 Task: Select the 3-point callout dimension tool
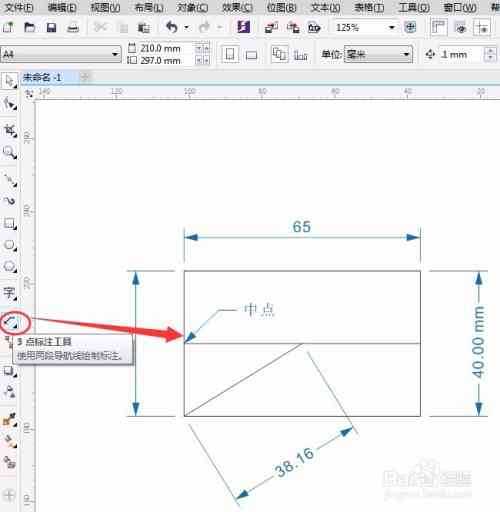[x=12, y=323]
